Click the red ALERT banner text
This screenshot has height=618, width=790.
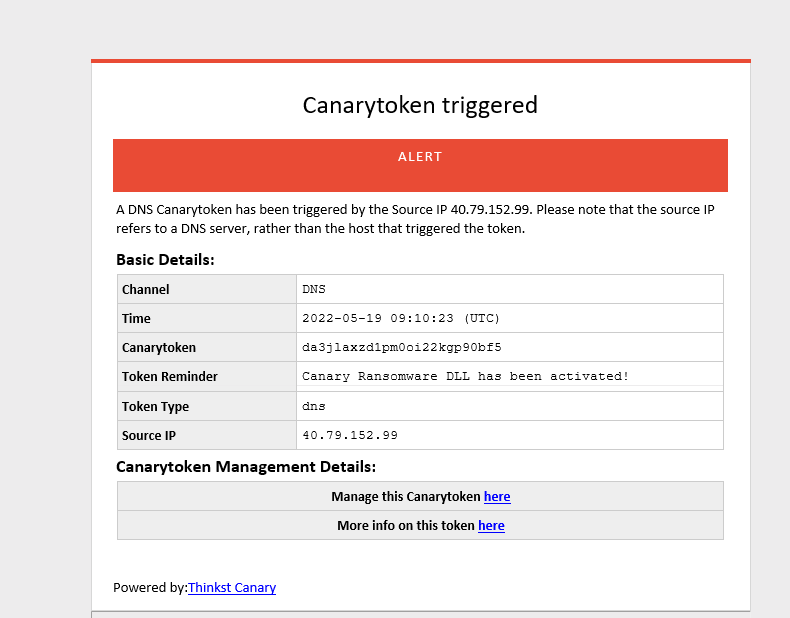click(420, 157)
